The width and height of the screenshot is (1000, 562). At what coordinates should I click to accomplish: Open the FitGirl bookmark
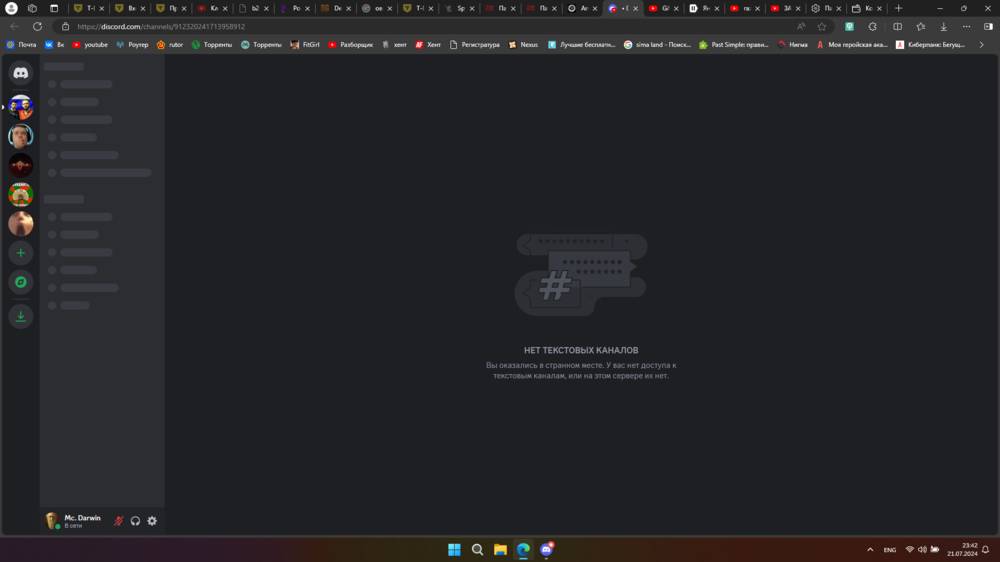click(305, 45)
